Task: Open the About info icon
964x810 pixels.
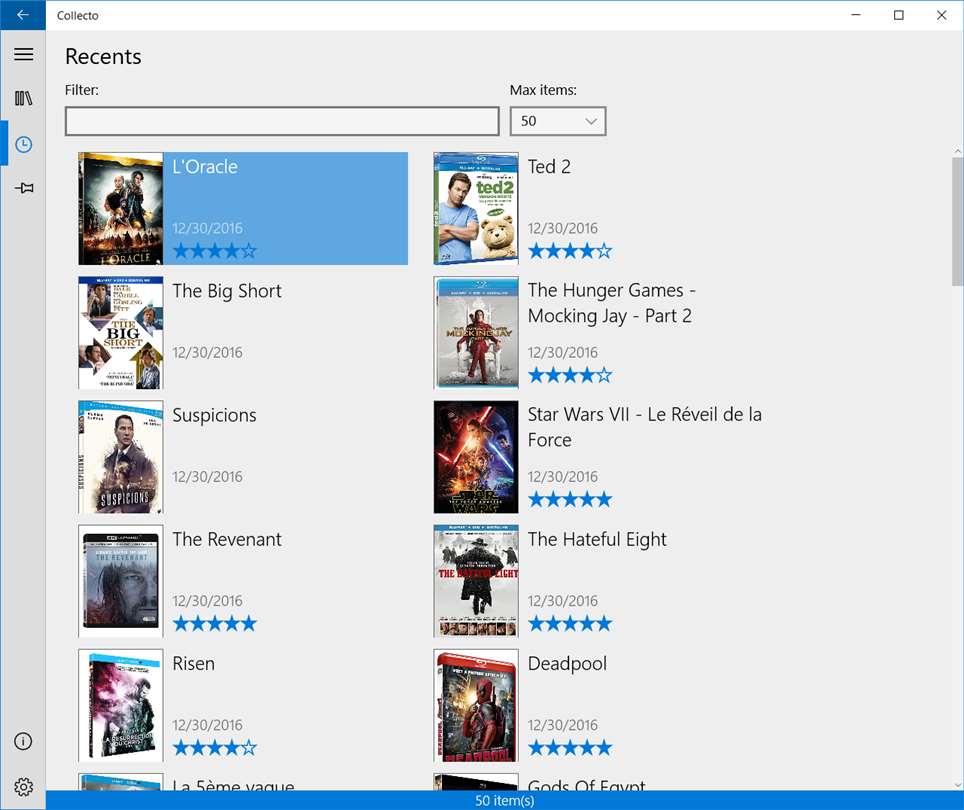Action: pos(23,741)
